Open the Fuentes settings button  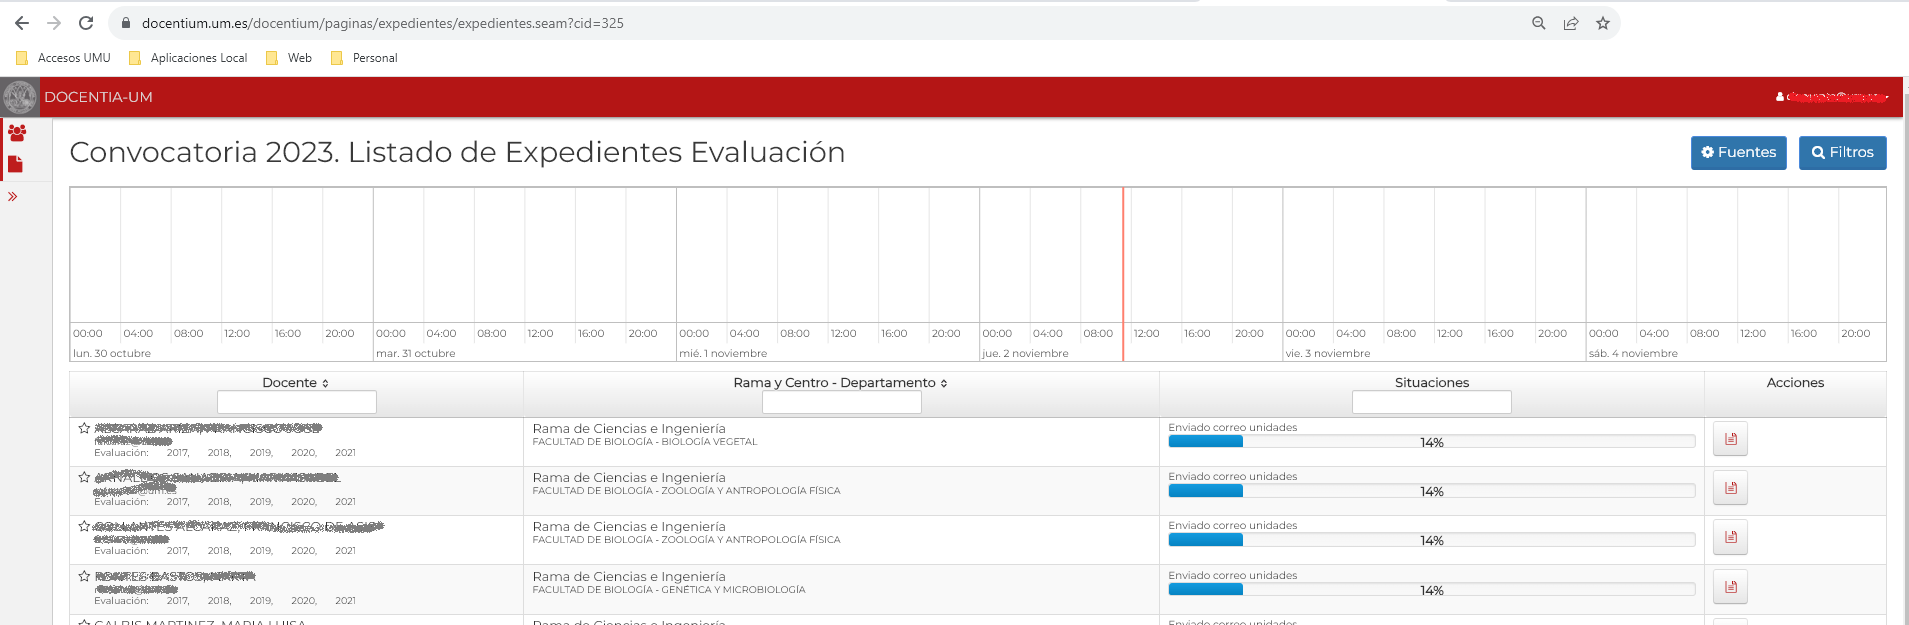(1738, 153)
